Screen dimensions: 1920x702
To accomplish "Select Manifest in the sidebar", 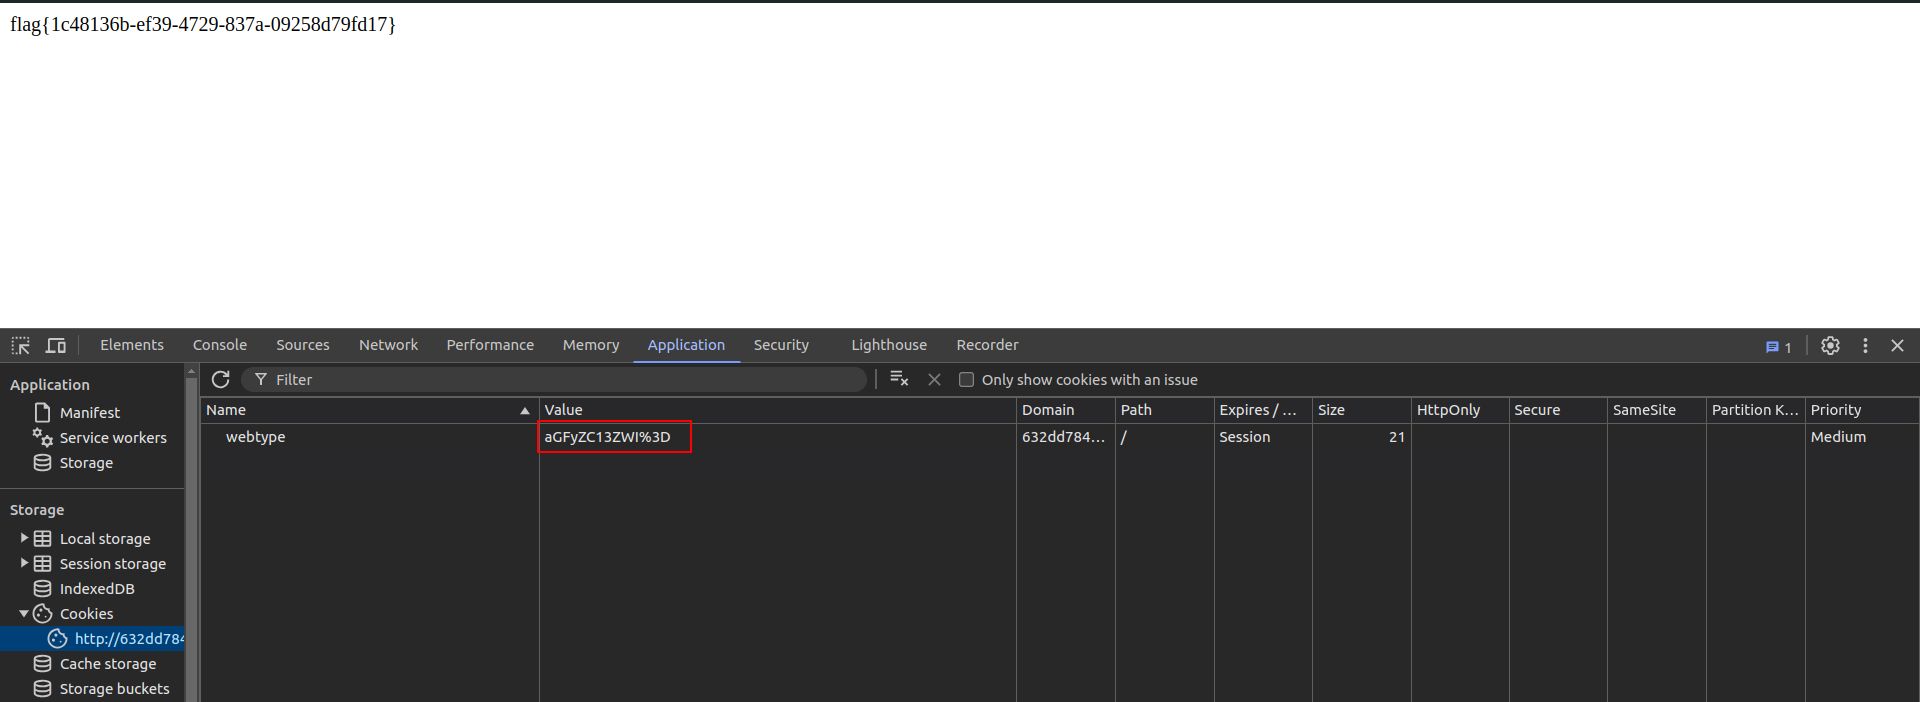I will pyautogui.click(x=92, y=412).
